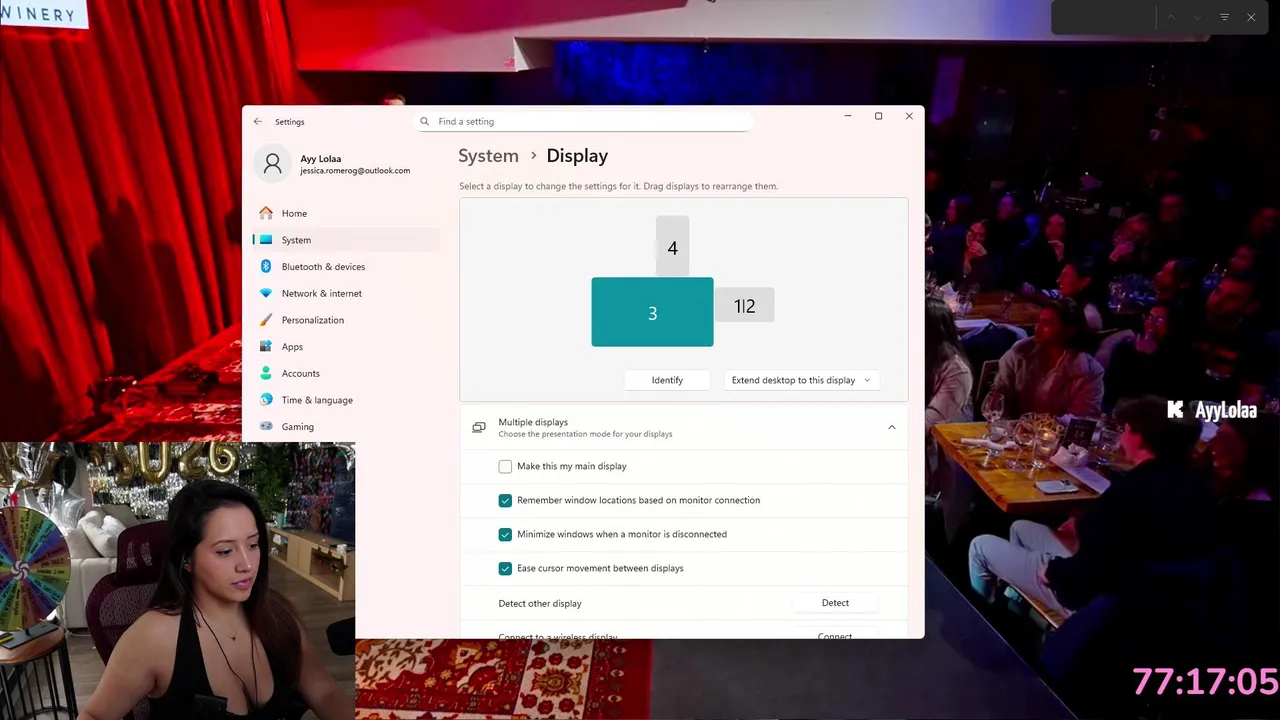Click the jessica.romerog@outlook.com account email
This screenshot has height=720, width=1280.
355,171
